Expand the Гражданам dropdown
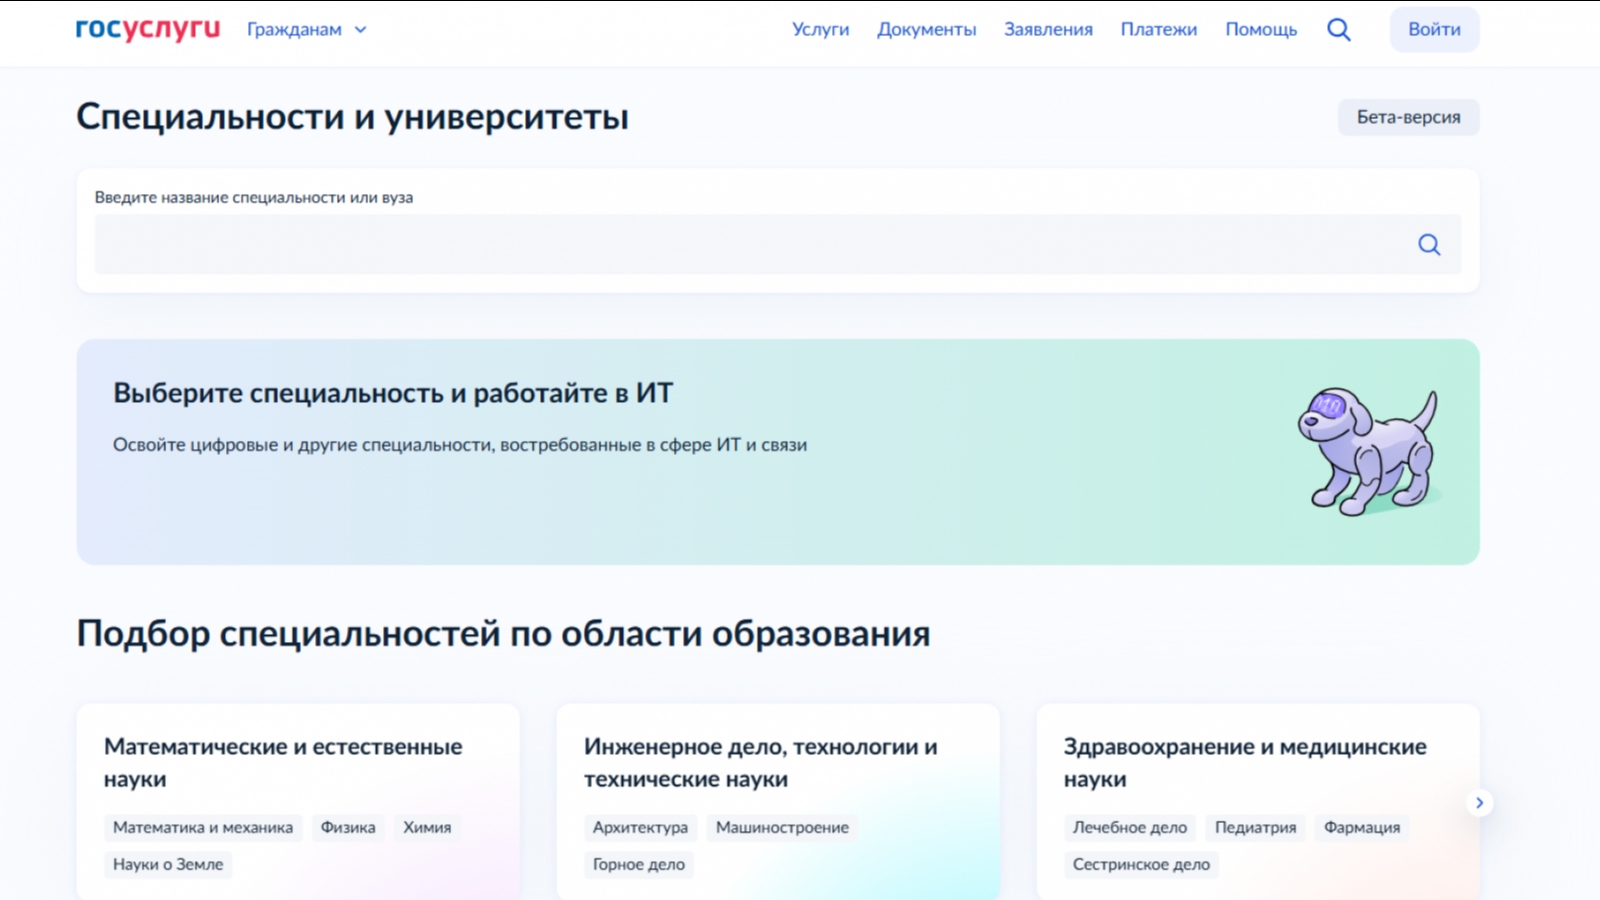 coord(307,30)
